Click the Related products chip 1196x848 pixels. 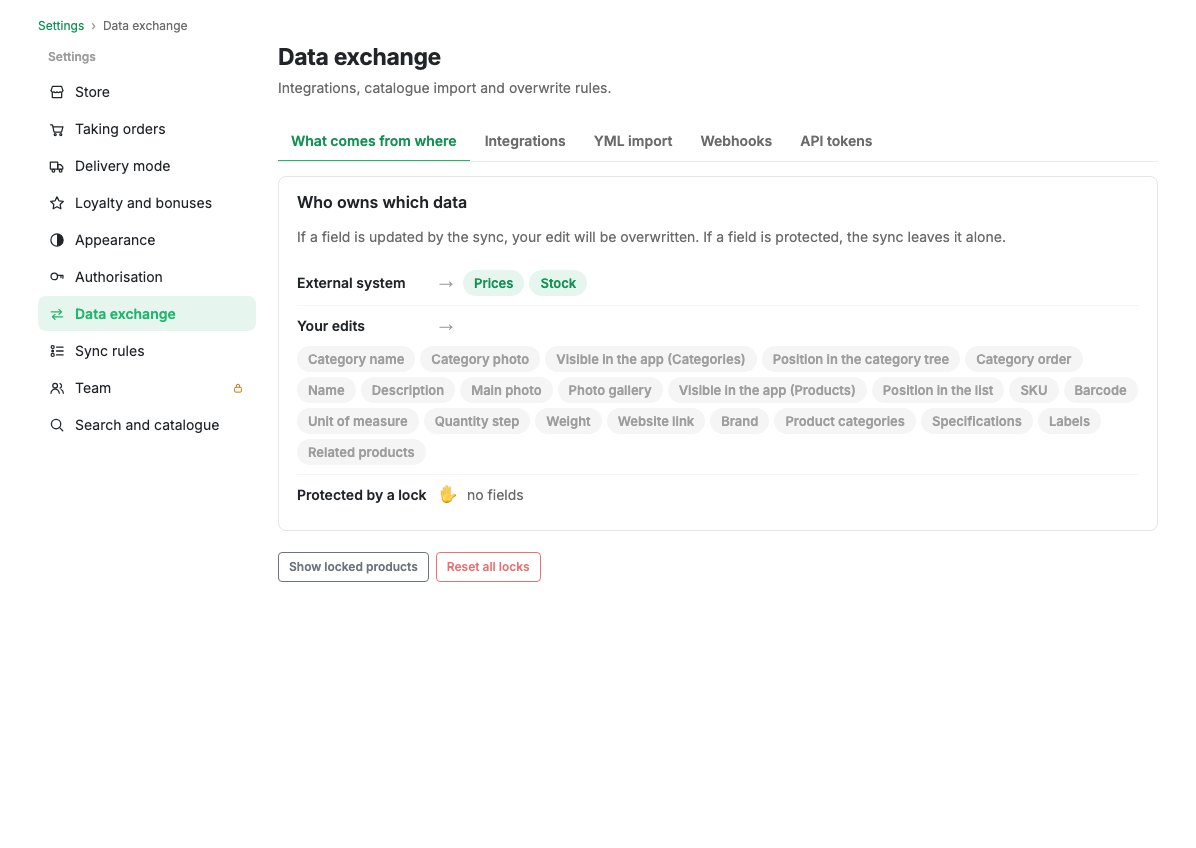[x=362, y=453]
